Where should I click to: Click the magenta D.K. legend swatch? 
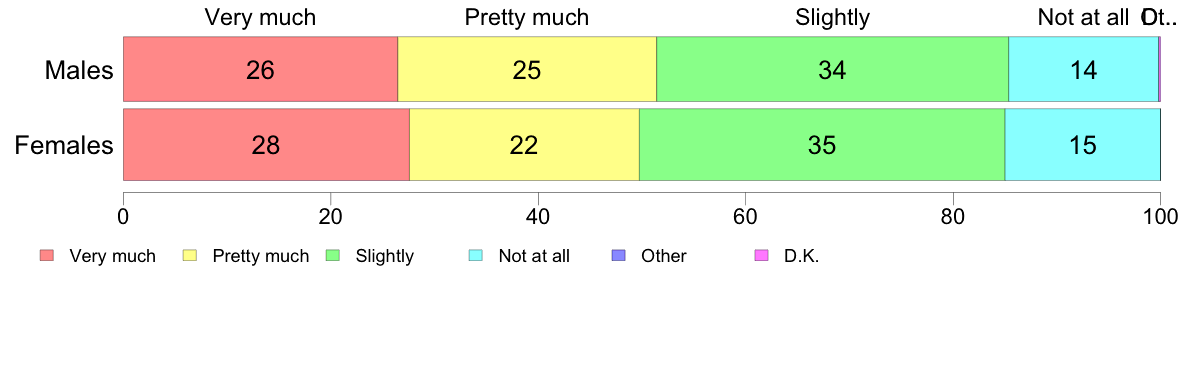tap(761, 256)
